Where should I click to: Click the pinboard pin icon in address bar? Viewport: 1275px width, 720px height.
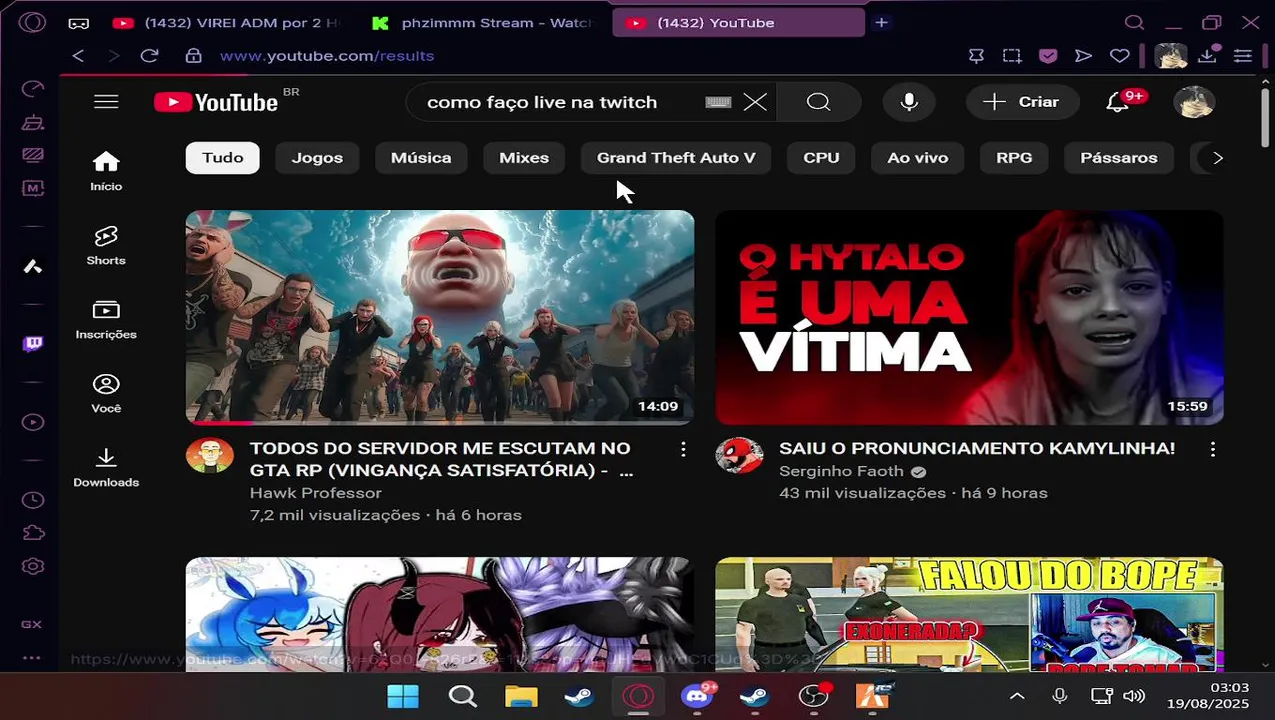pos(976,56)
